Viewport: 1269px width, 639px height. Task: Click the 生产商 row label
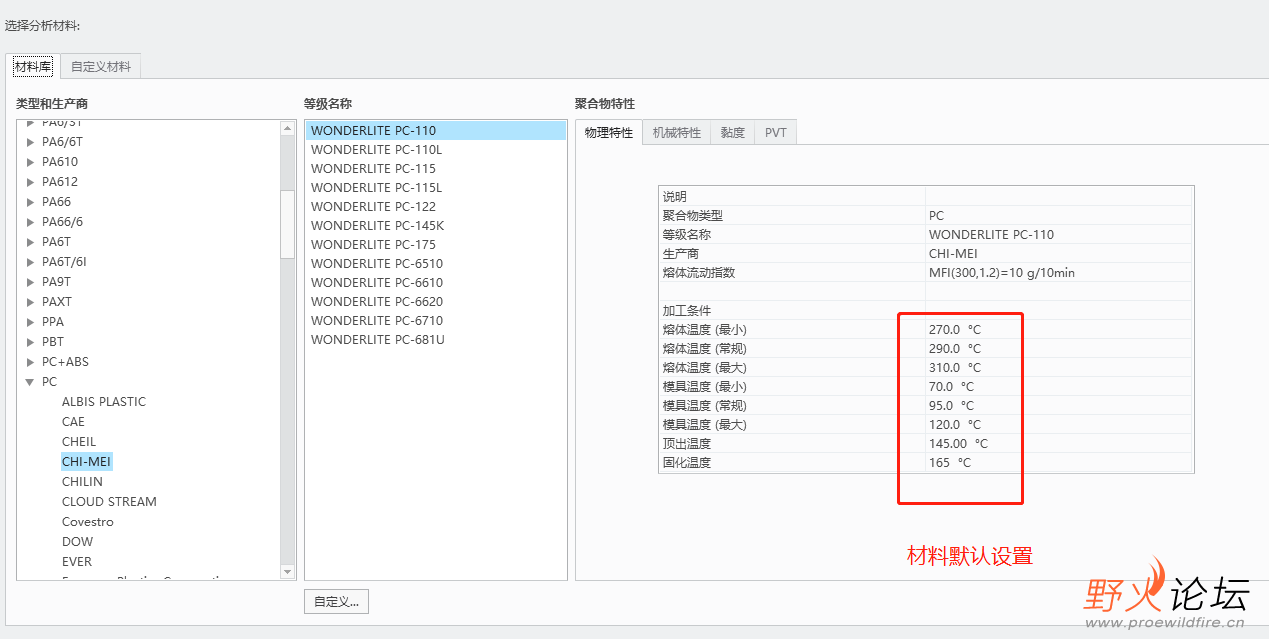[x=681, y=254]
